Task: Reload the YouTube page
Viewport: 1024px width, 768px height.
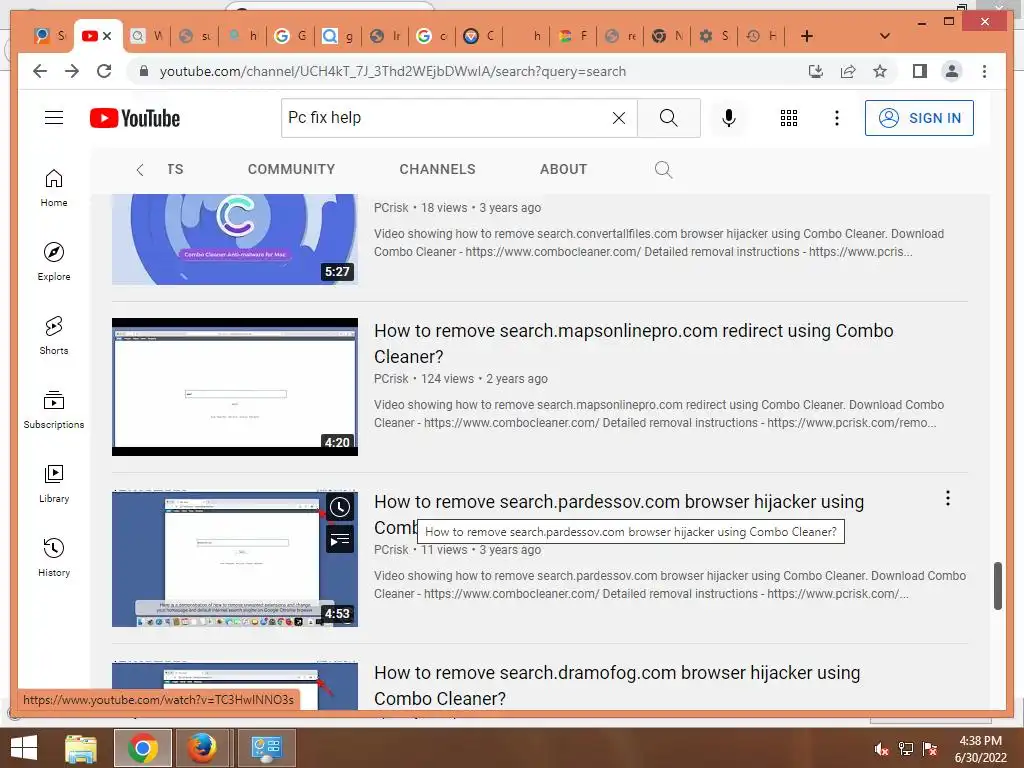Action: [x=104, y=71]
